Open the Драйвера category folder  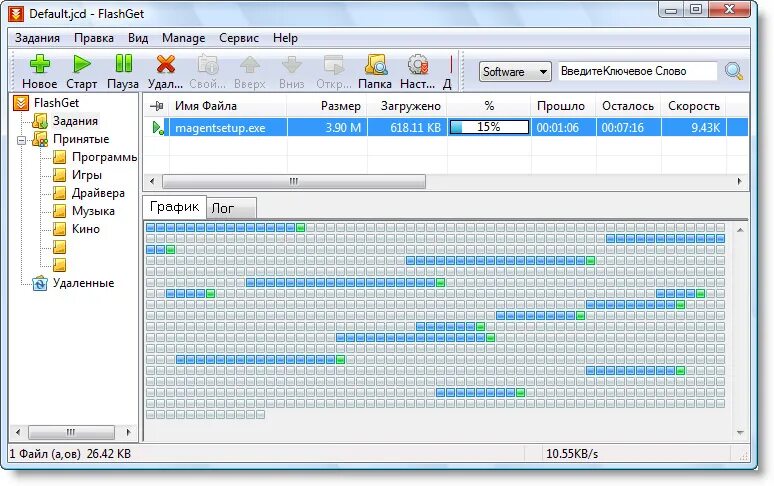(x=60, y=193)
